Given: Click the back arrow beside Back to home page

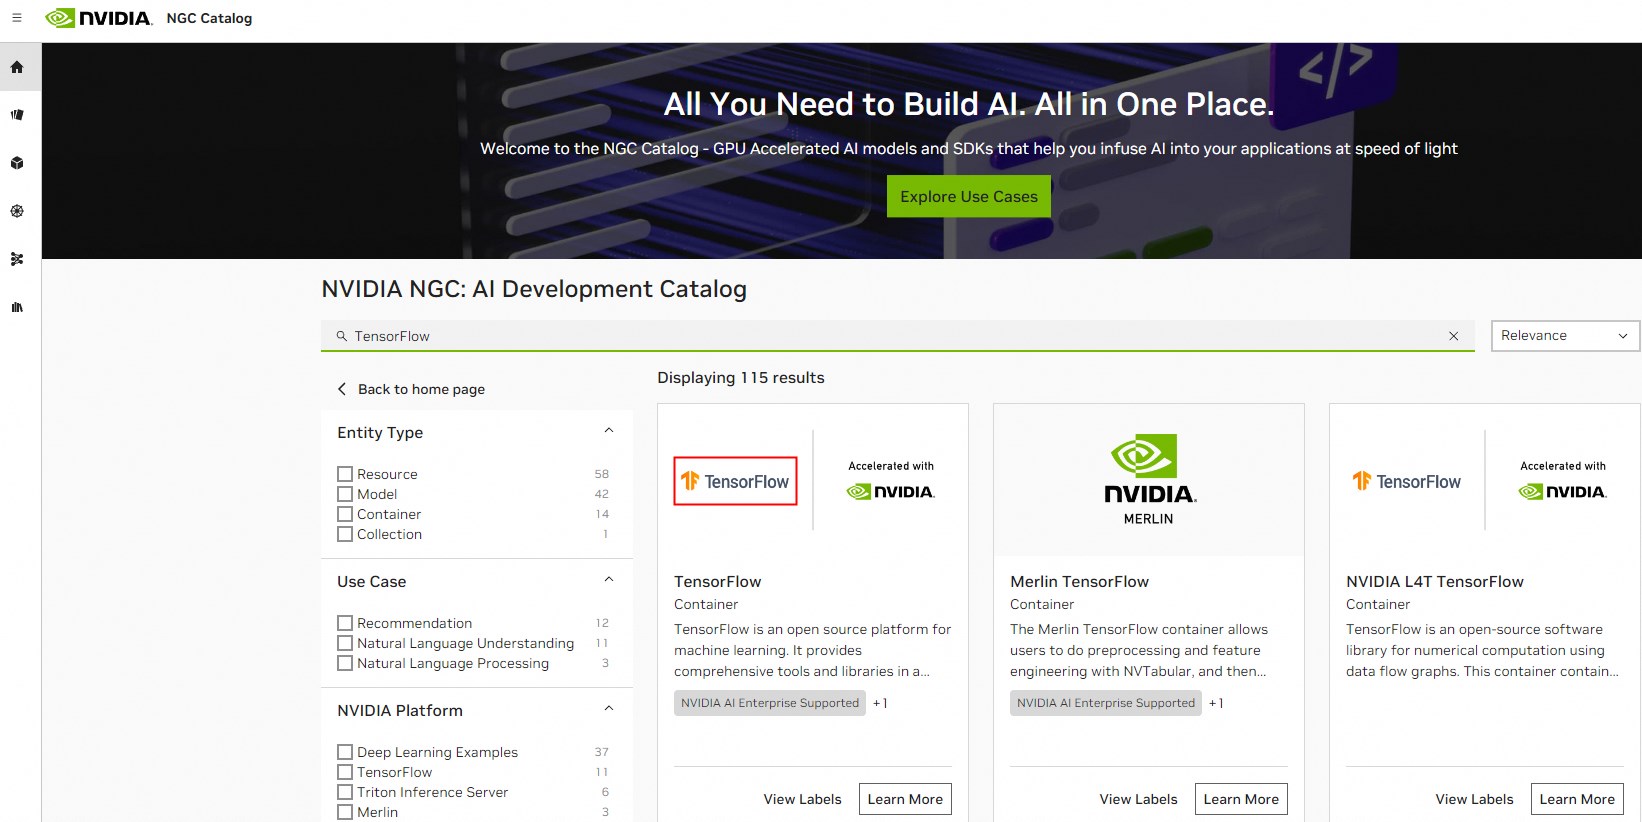Looking at the screenshot, I should pyautogui.click(x=342, y=389).
